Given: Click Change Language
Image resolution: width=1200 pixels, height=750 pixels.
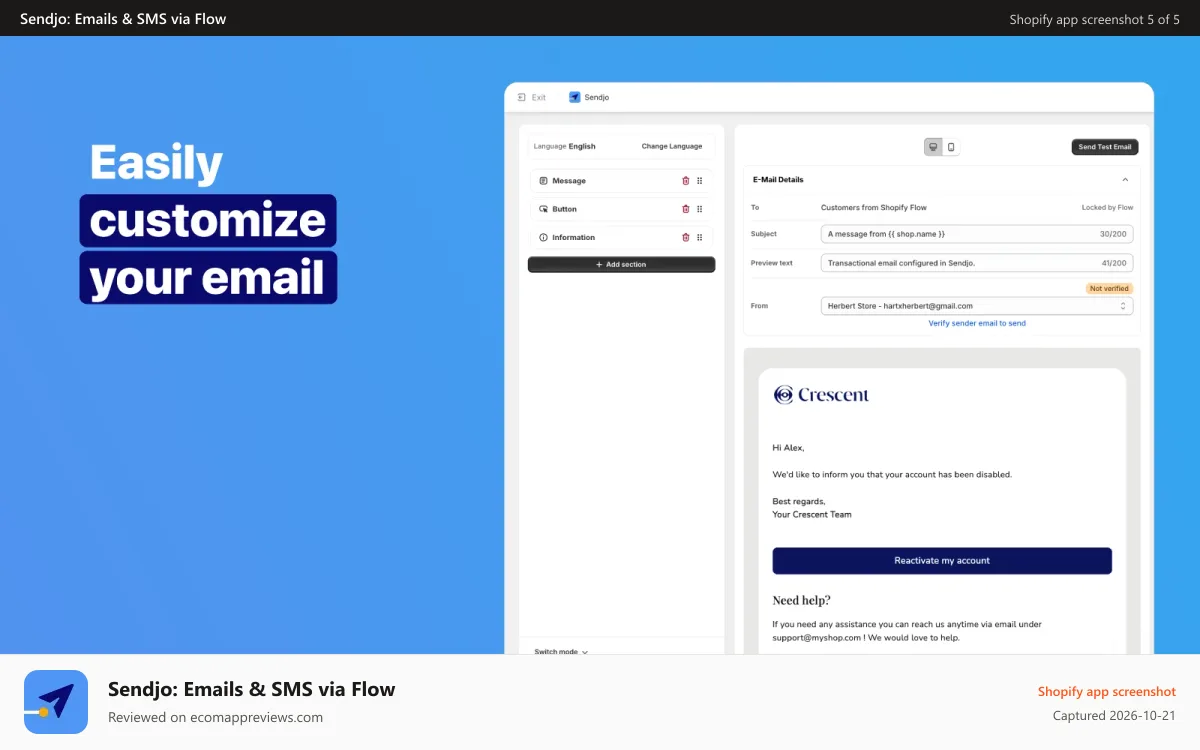Looking at the screenshot, I should (x=672, y=146).
